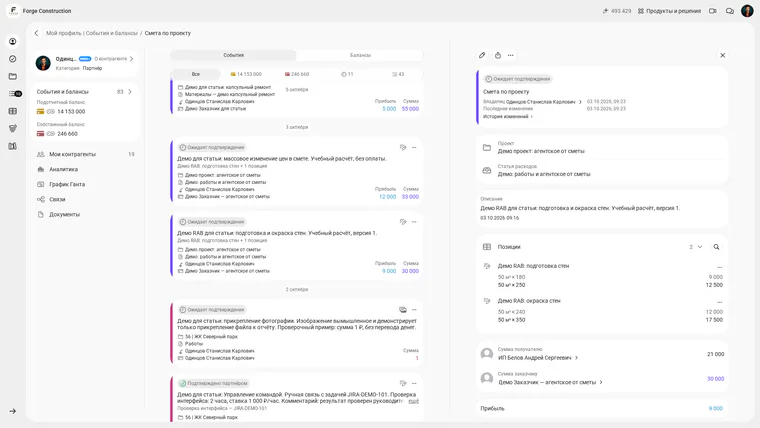This screenshot has height=428, width=760.
Task: Open Продукты и решения menu
Action: [x=669, y=11]
